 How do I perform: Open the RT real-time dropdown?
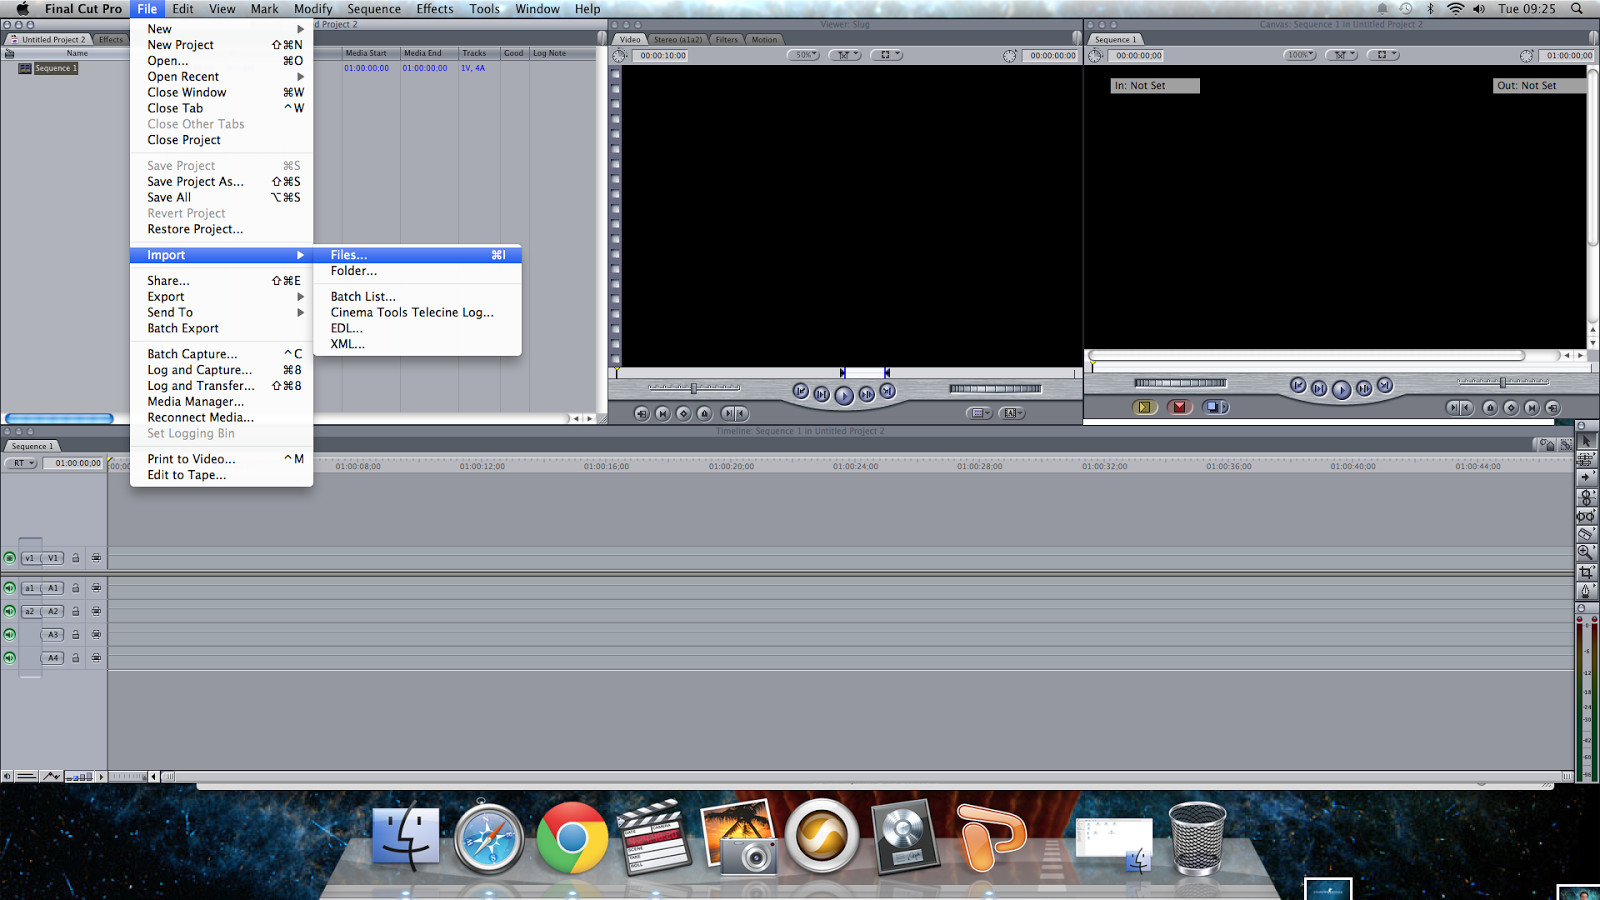pos(21,463)
